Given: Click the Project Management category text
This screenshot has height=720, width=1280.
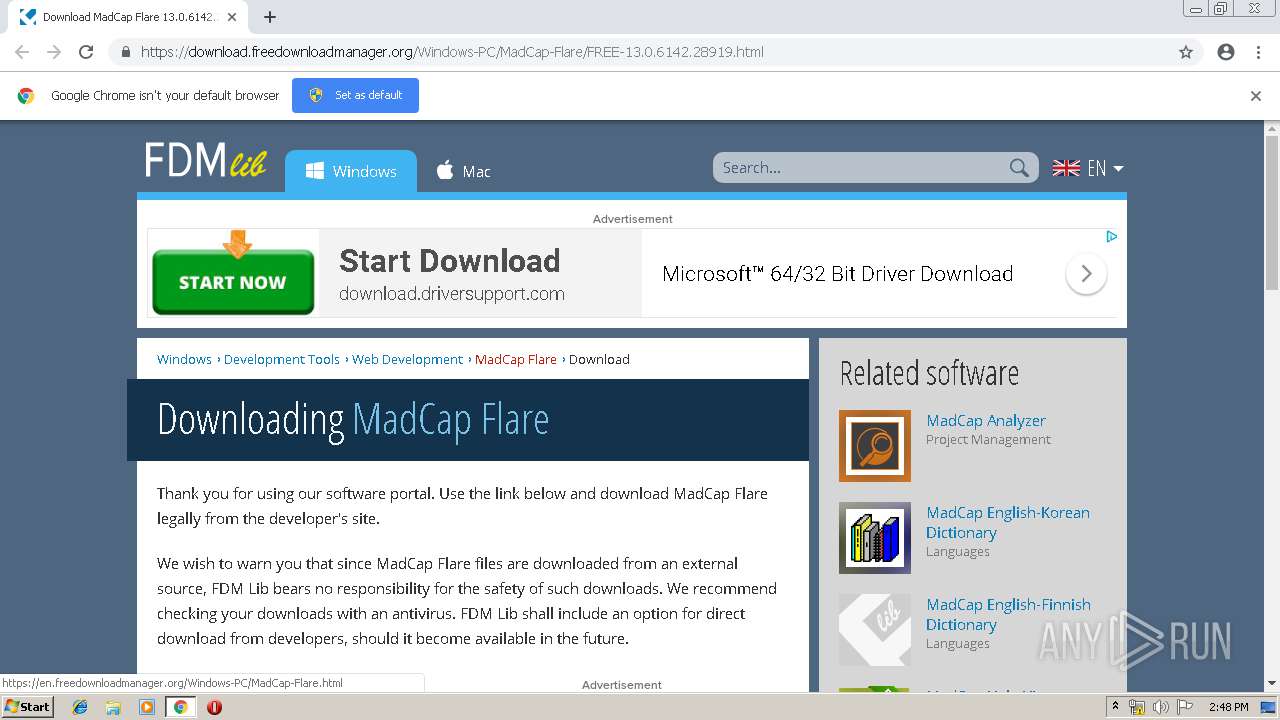Looking at the screenshot, I should click(988, 439).
